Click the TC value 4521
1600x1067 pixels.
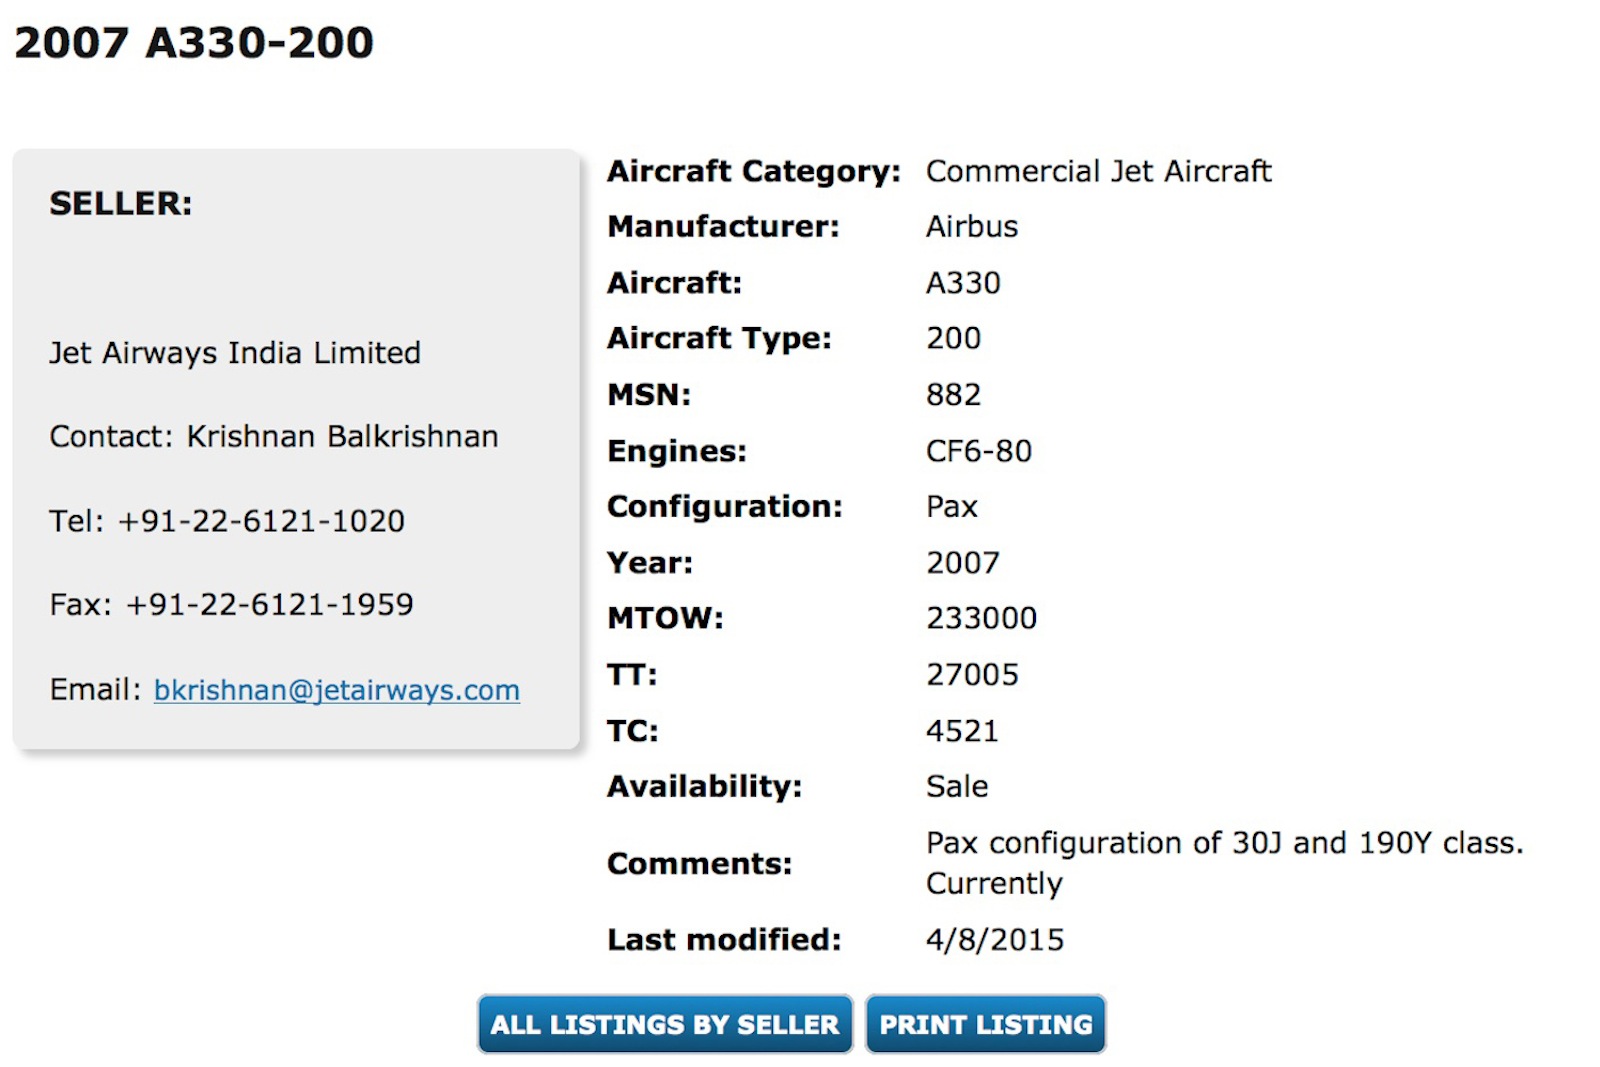tap(962, 731)
